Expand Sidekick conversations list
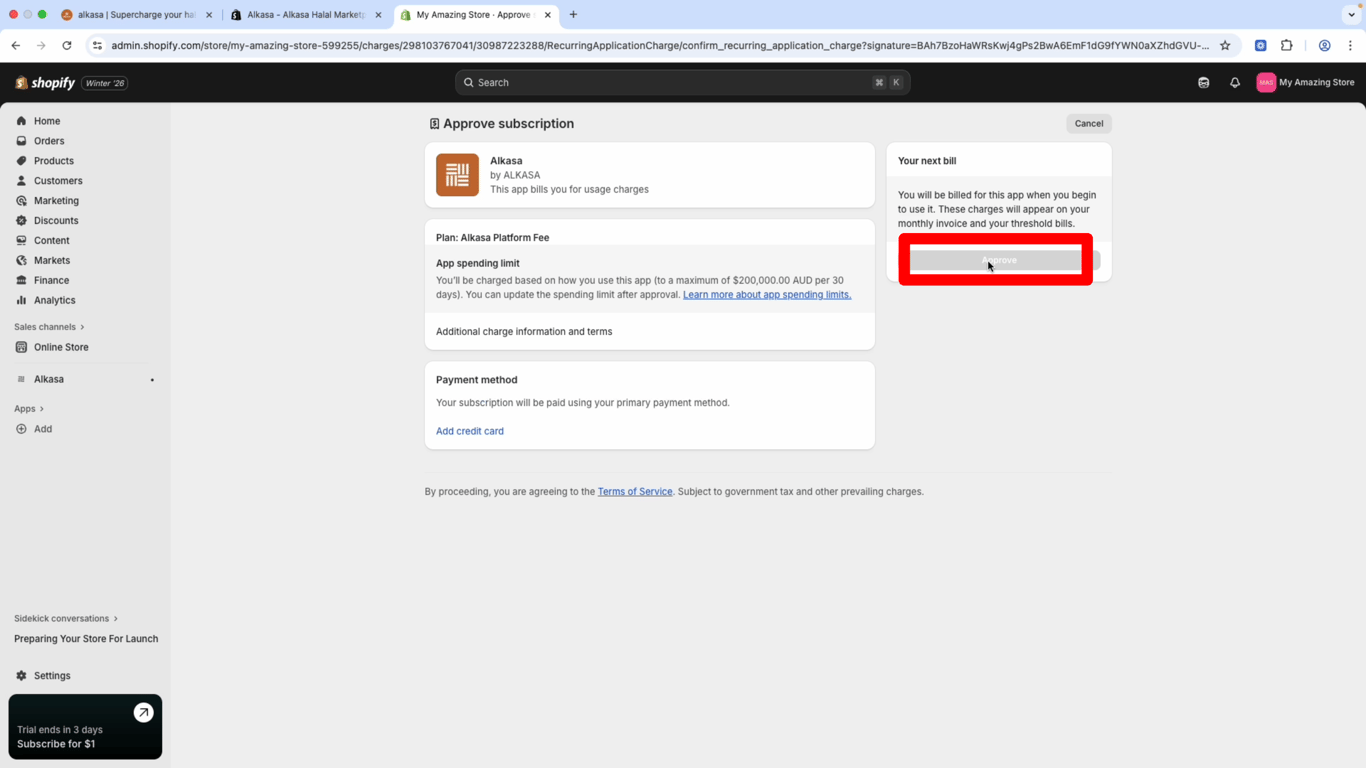1366x768 pixels. pos(65,619)
